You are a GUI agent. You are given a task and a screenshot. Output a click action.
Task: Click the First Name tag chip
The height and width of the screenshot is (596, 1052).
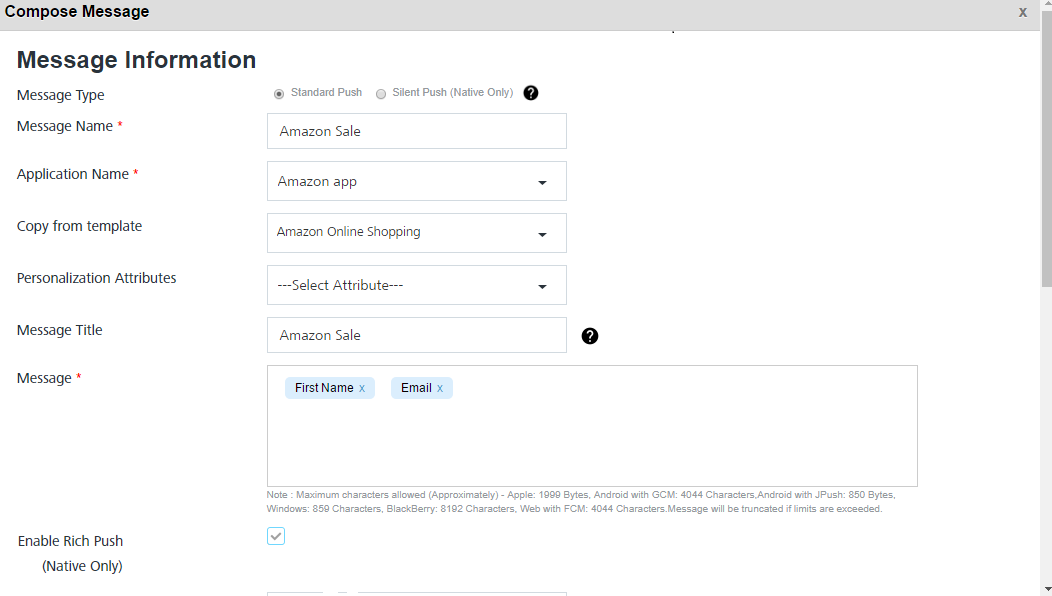pos(324,388)
